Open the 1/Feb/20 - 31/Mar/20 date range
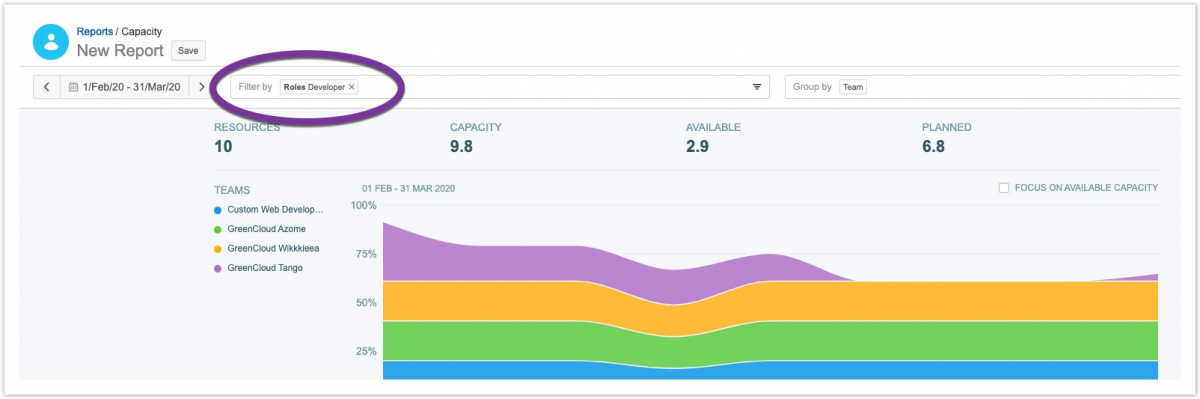The width and height of the screenshot is (1200, 399). [x=124, y=87]
